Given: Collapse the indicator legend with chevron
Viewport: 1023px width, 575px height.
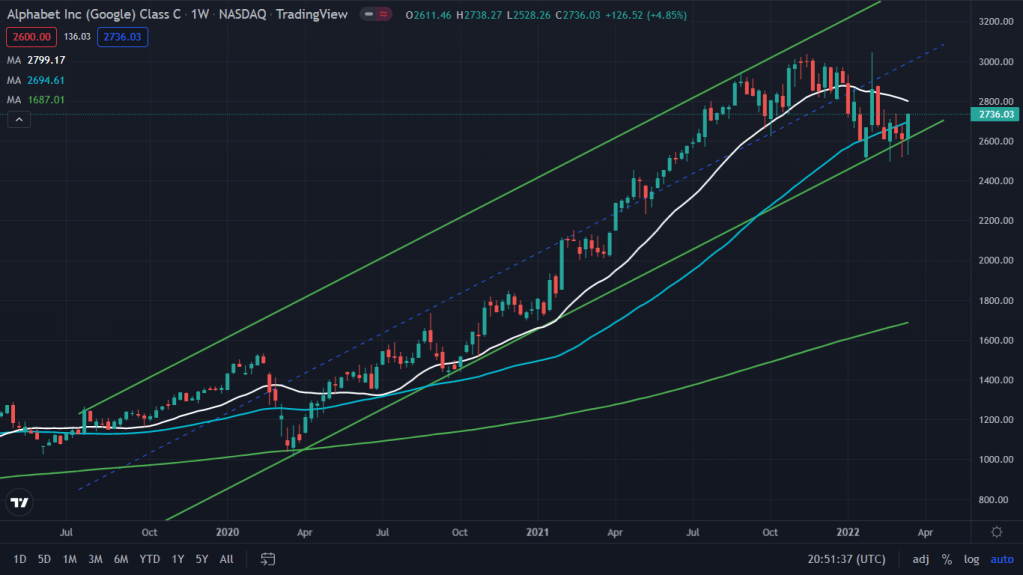Looking at the screenshot, I should [18, 120].
